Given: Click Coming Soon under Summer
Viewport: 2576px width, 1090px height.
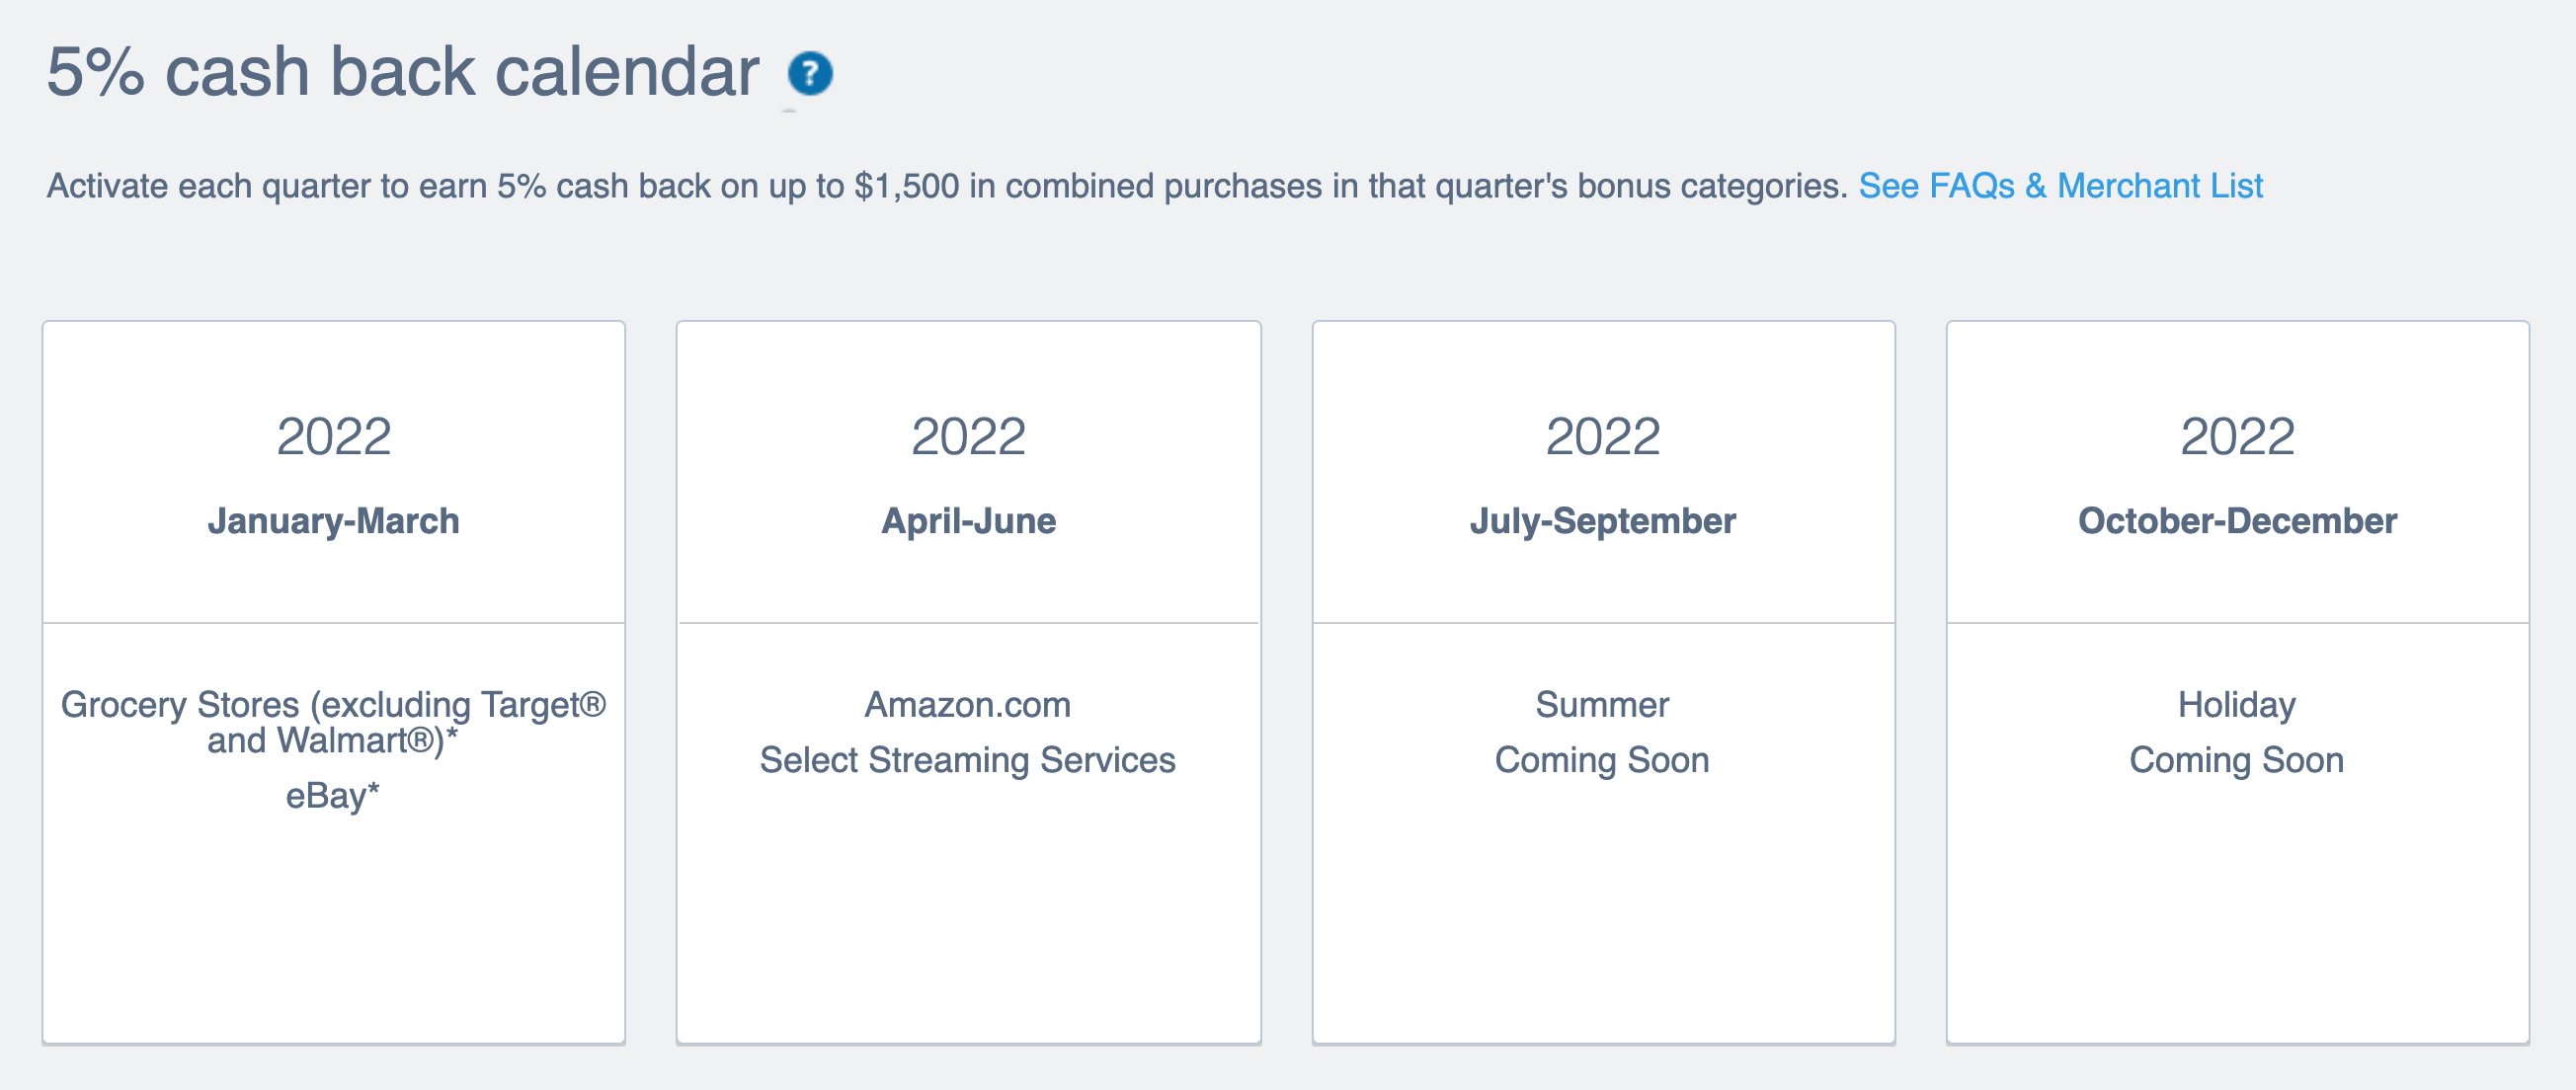Looking at the screenshot, I should (1602, 760).
